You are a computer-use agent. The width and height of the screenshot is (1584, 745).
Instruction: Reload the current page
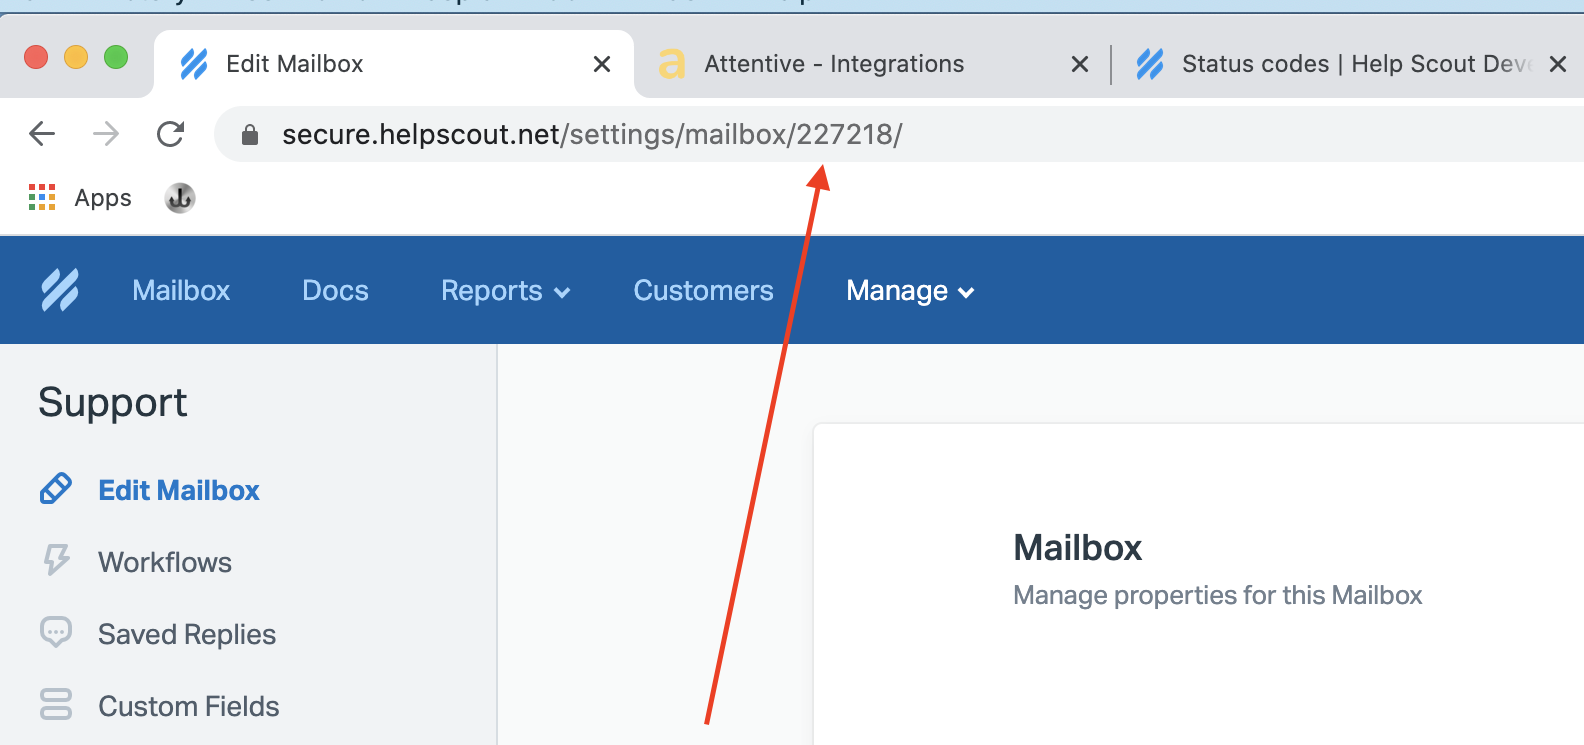coord(171,133)
